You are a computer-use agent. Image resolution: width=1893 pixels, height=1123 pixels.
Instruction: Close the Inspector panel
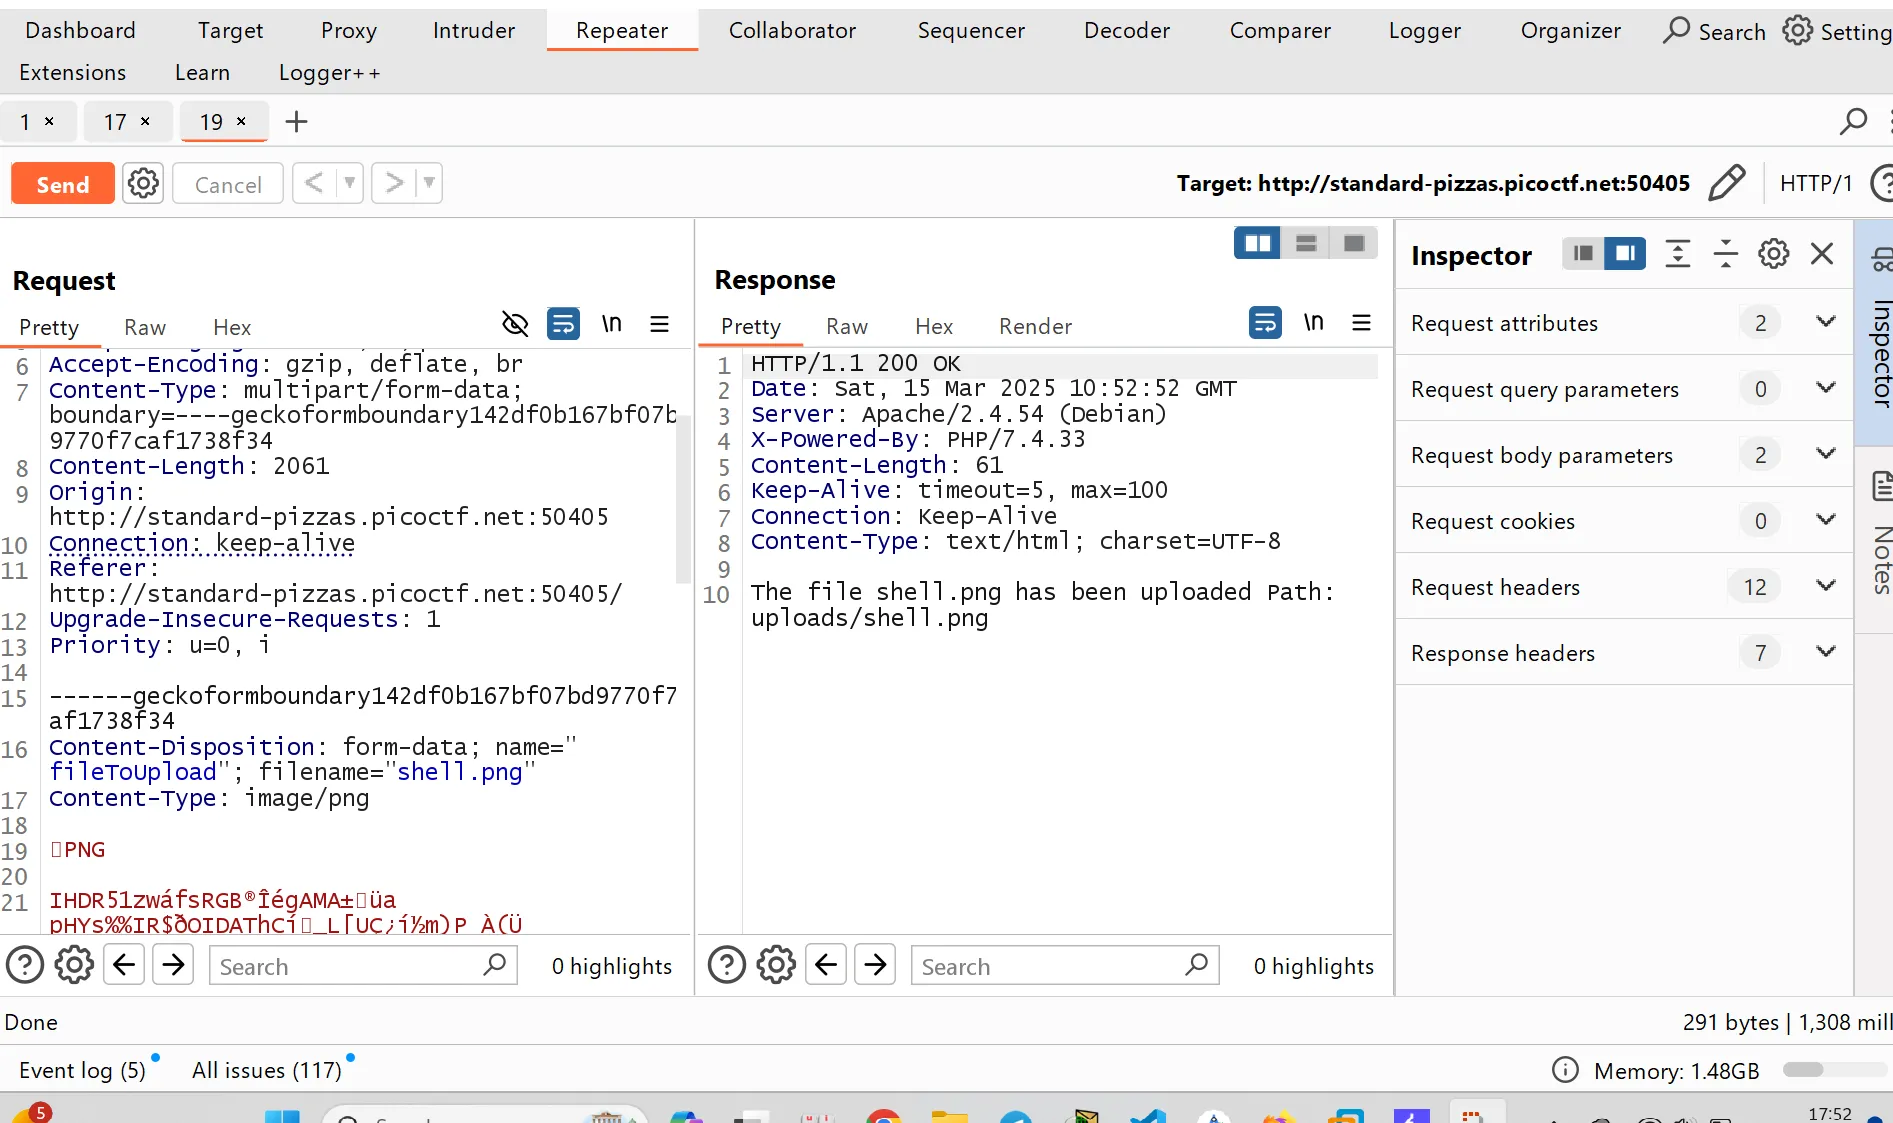pyautogui.click(x=1821, y=254)
